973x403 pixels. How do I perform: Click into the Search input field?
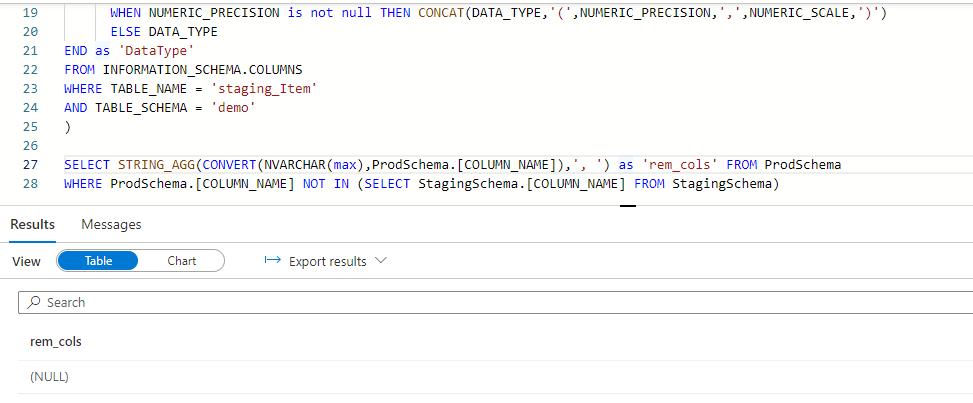(500, 302)
